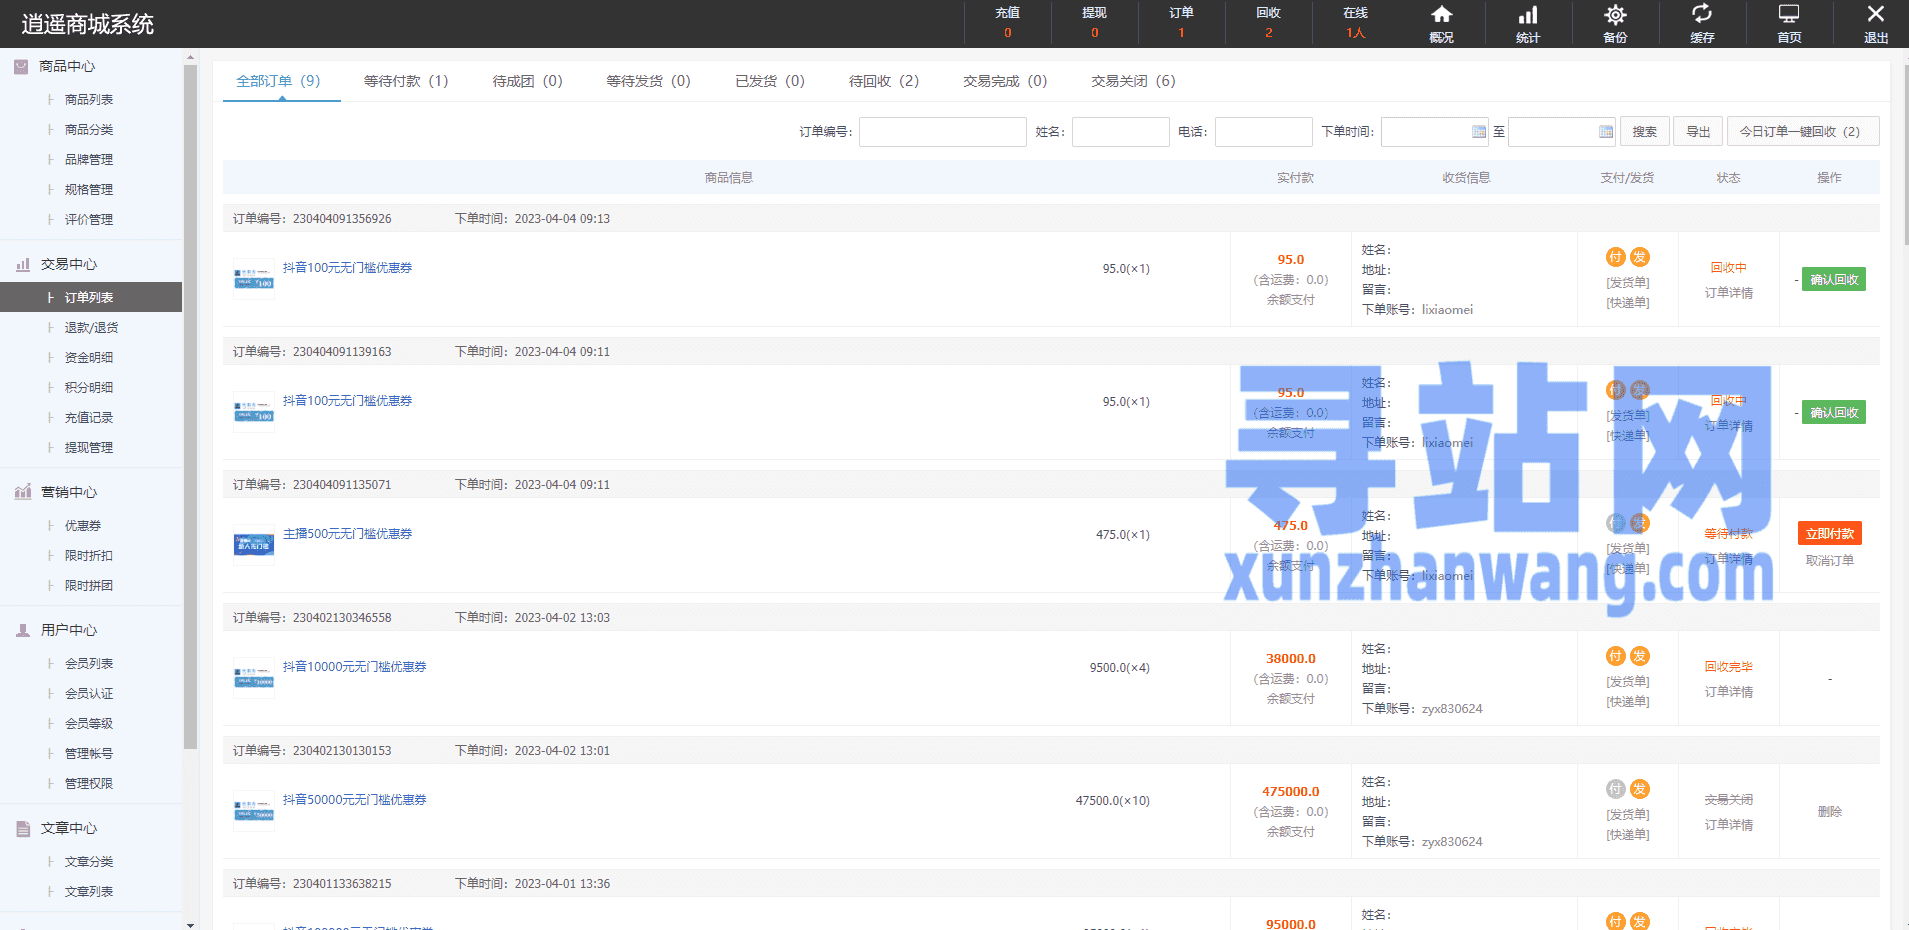Click 发 icon on order 230404091356926

point(1640,257)
